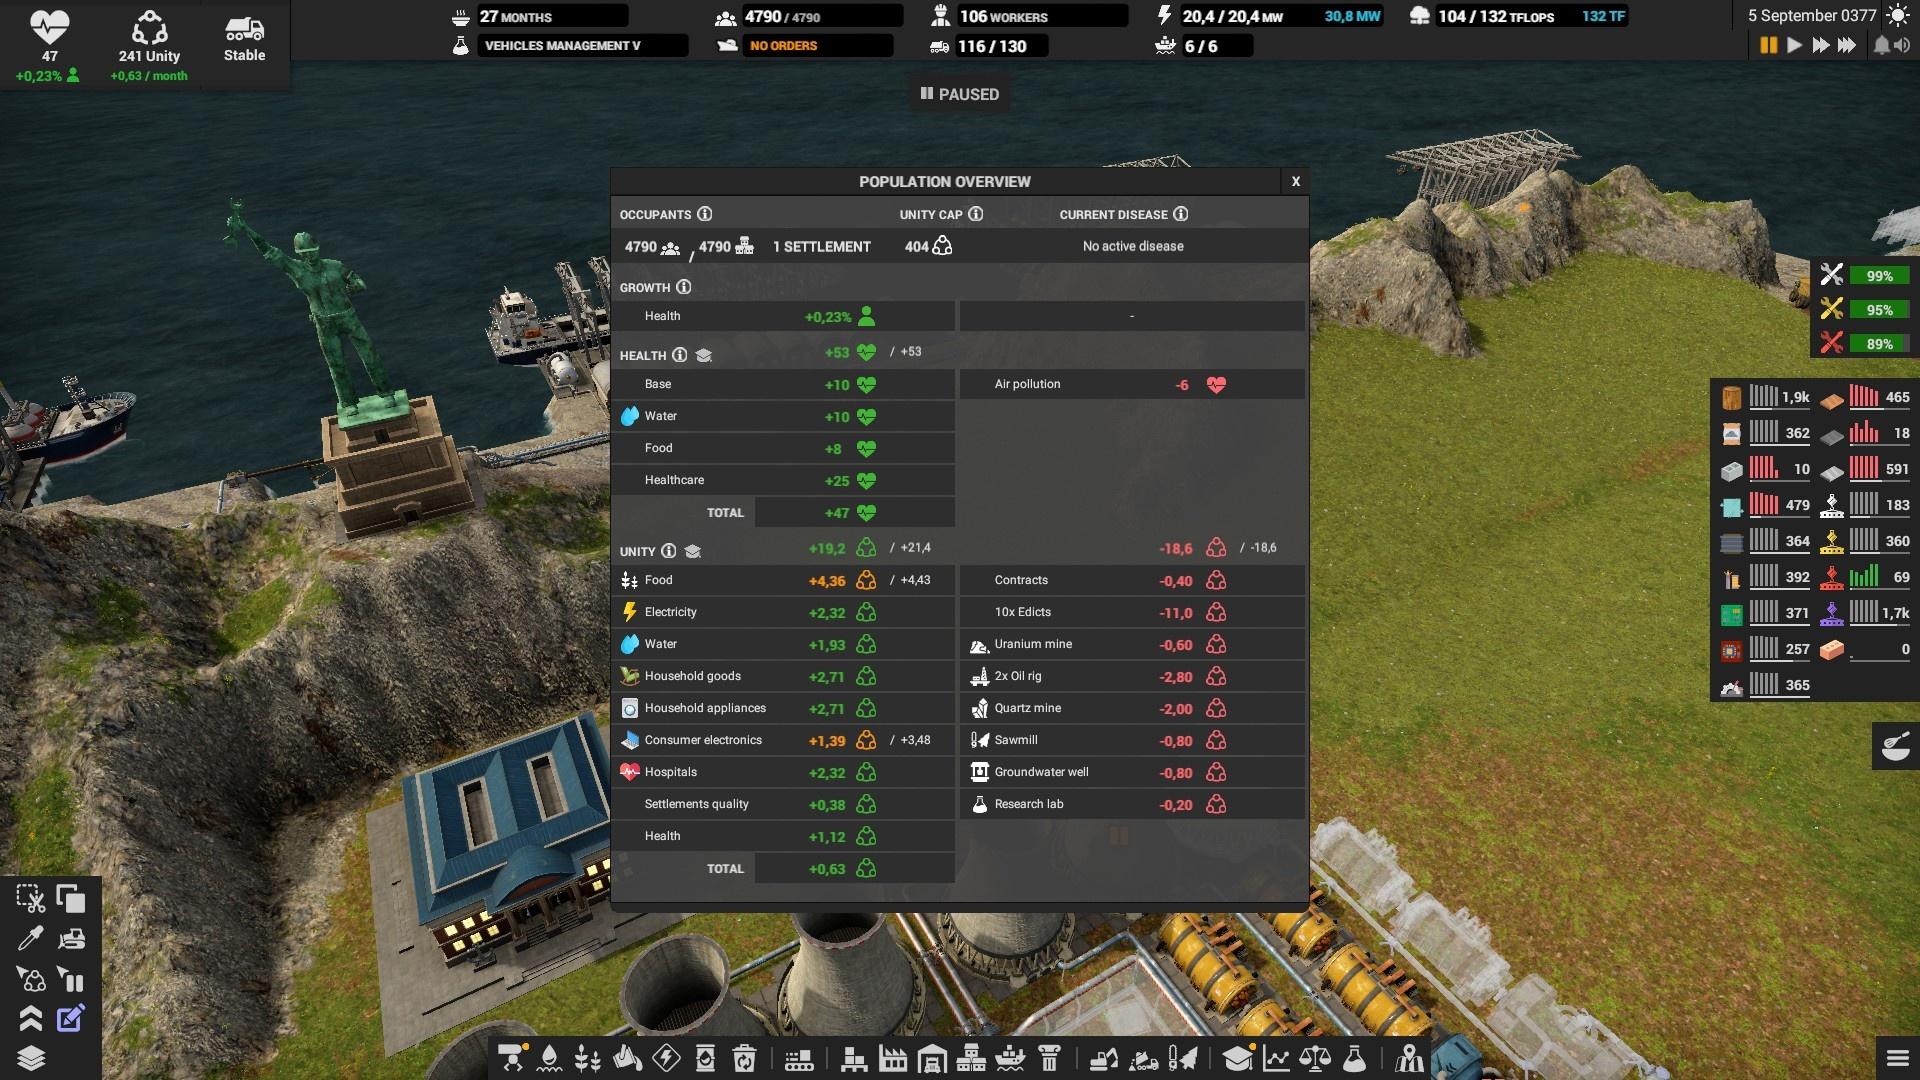Open the map location icon

coord(1410,1057)
